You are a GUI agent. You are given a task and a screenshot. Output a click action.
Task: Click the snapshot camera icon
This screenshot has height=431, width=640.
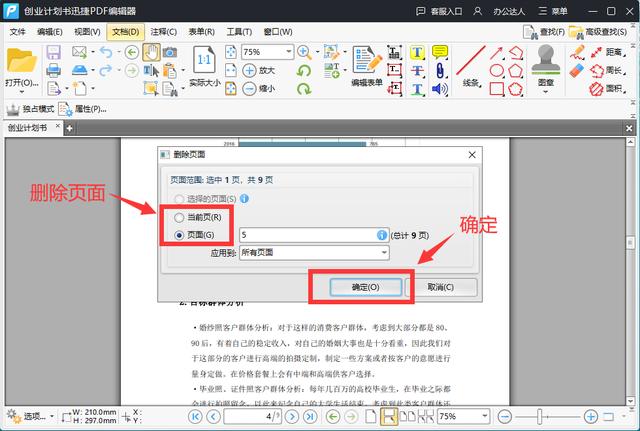(170, 52)
